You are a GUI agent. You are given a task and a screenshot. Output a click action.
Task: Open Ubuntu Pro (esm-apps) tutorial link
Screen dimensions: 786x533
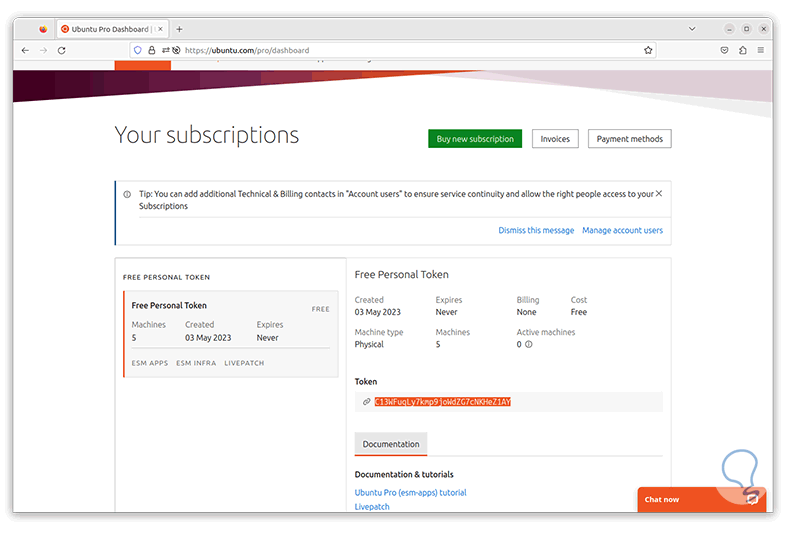click(411, 492)
